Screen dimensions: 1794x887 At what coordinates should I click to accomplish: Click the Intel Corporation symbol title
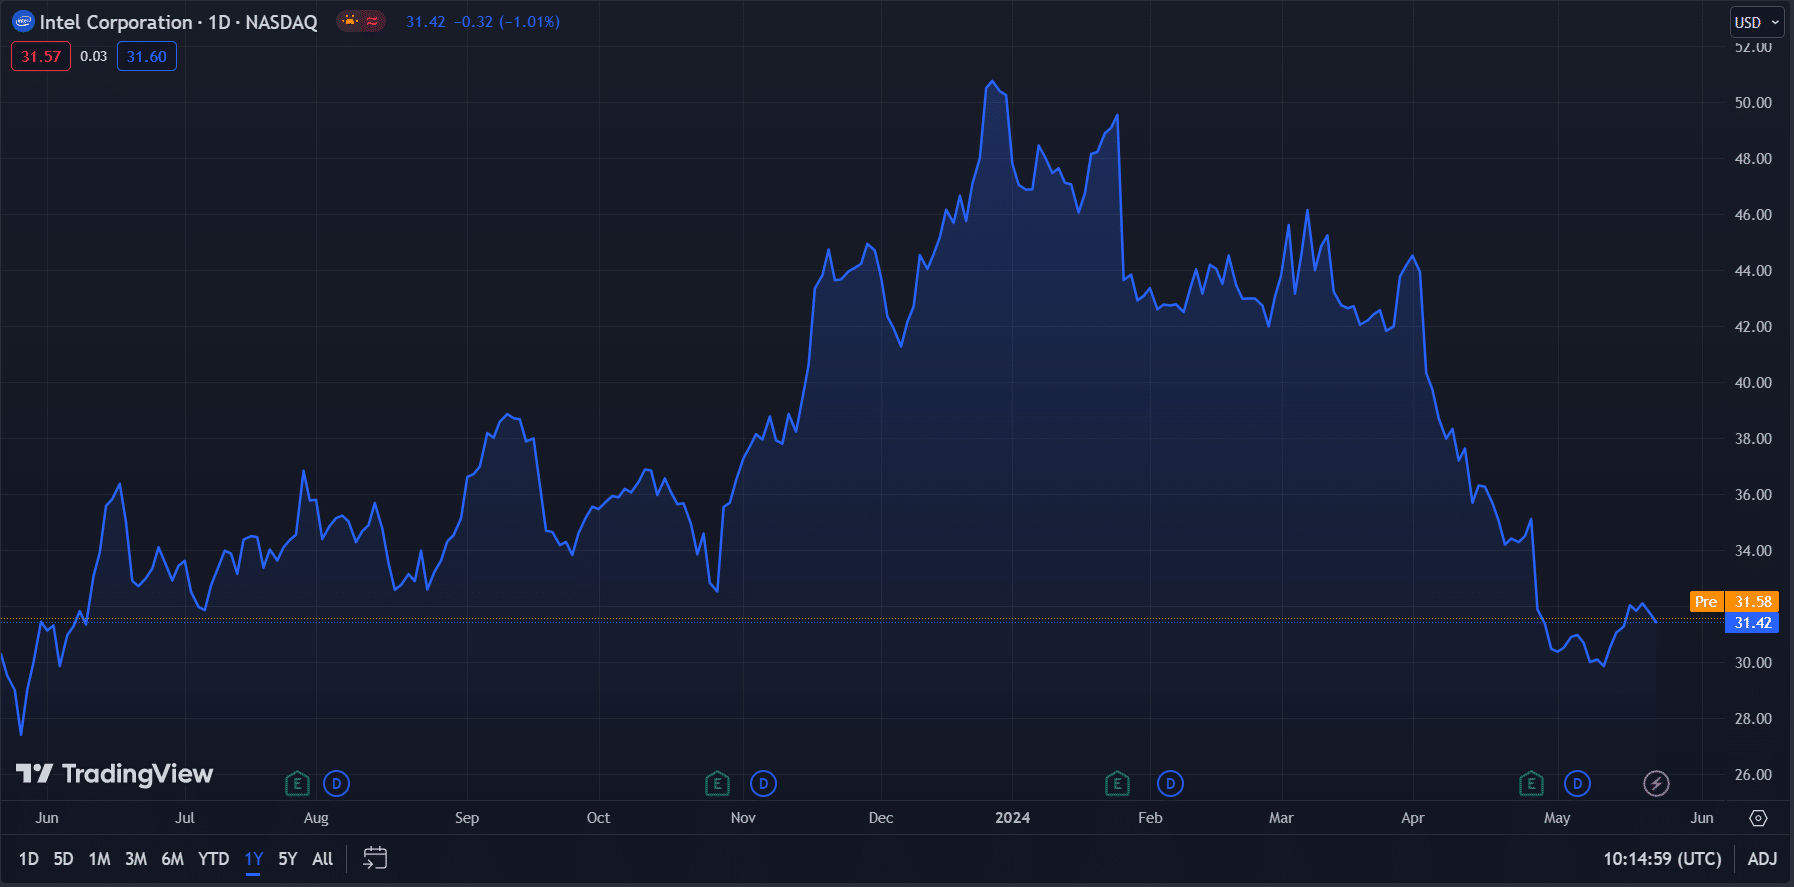116,22
